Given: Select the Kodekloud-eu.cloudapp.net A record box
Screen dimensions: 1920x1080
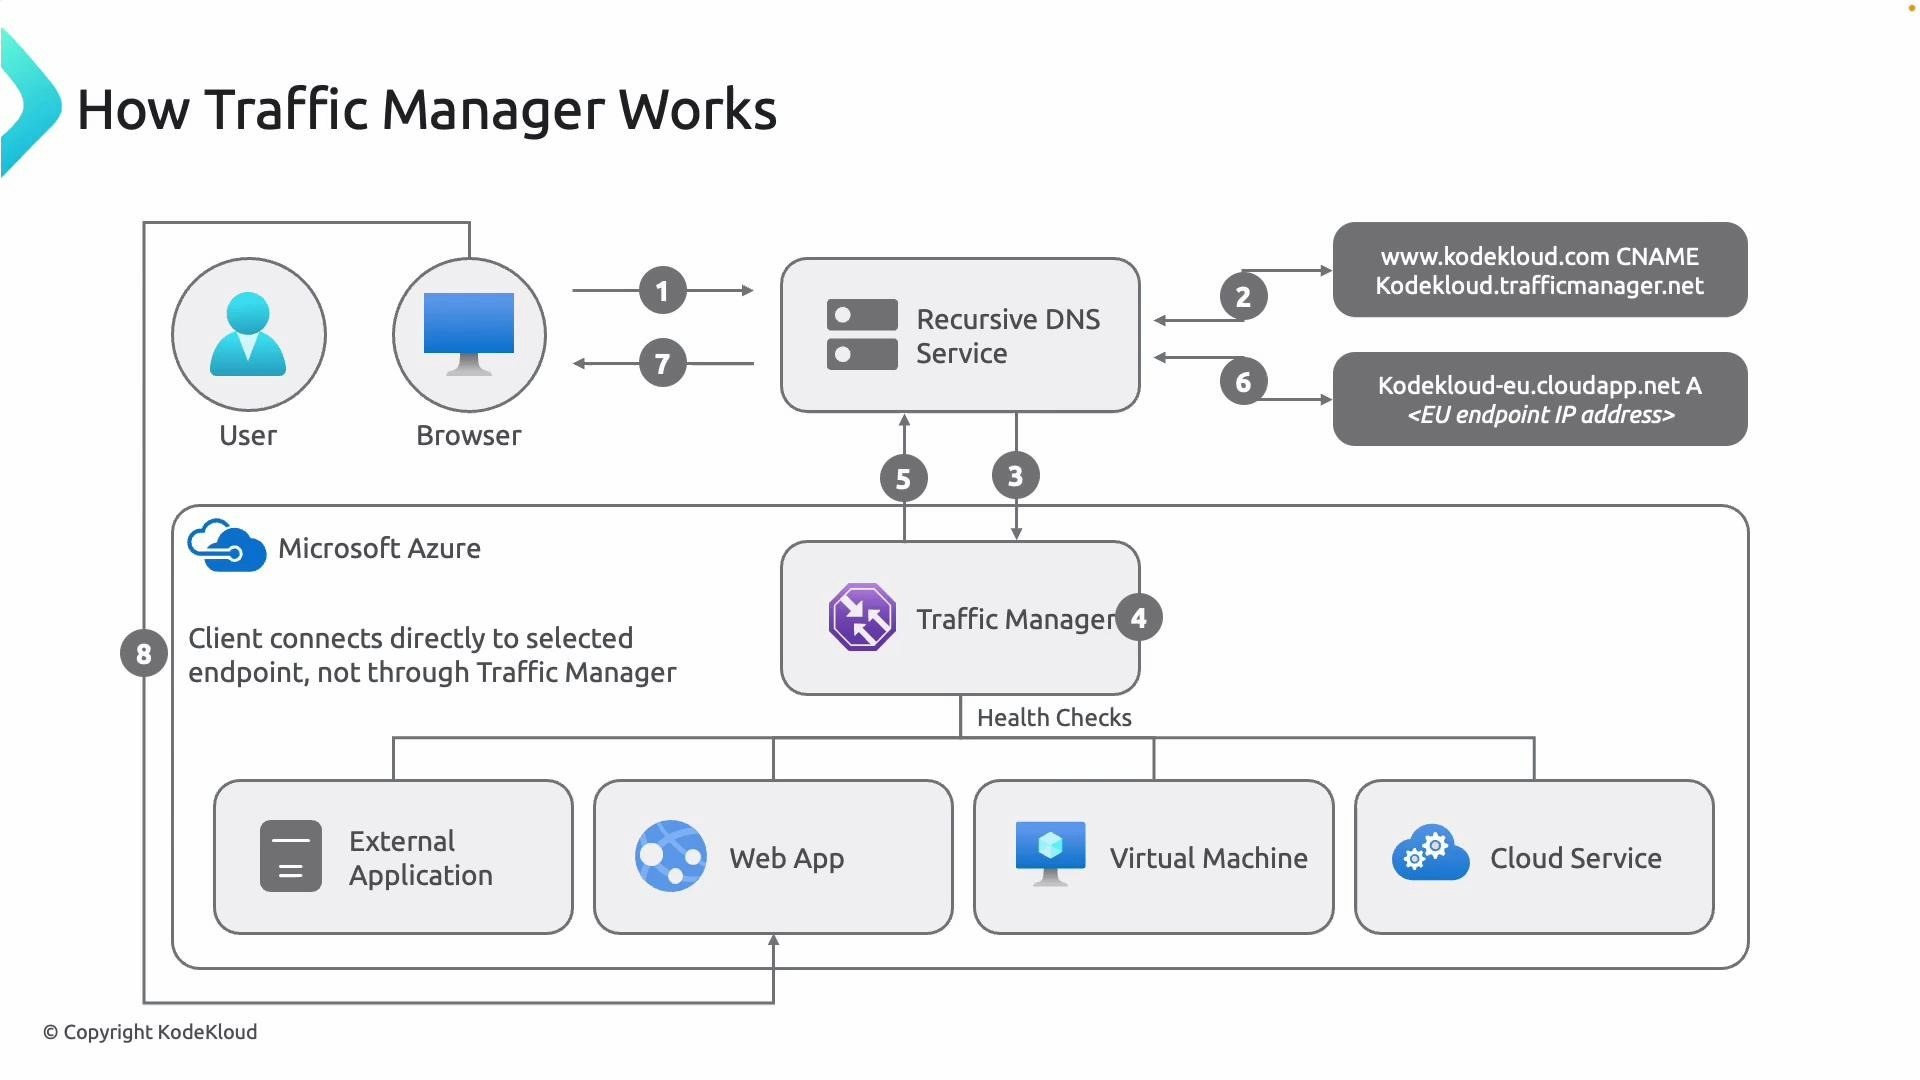Looking at the screenshot, I should pos(1540,399).
